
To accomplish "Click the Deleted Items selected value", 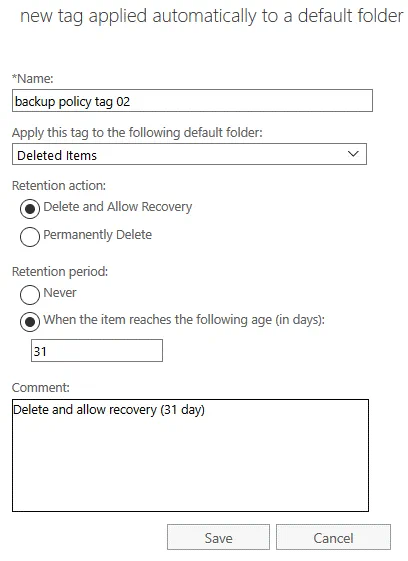I will [57, 155].
